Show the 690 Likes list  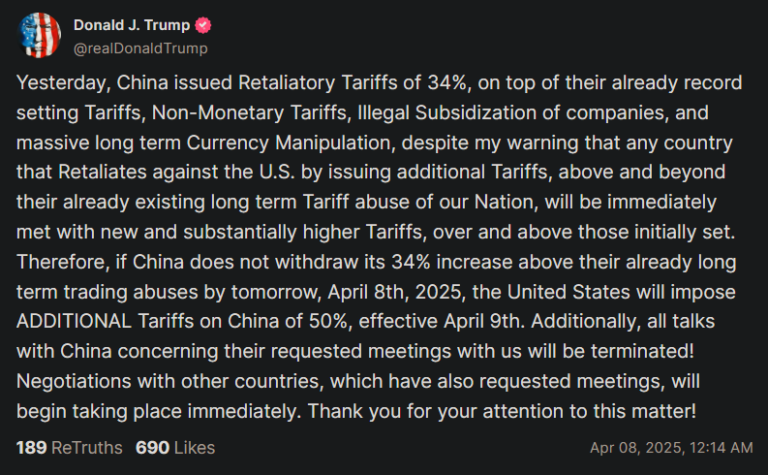[175, 448]
